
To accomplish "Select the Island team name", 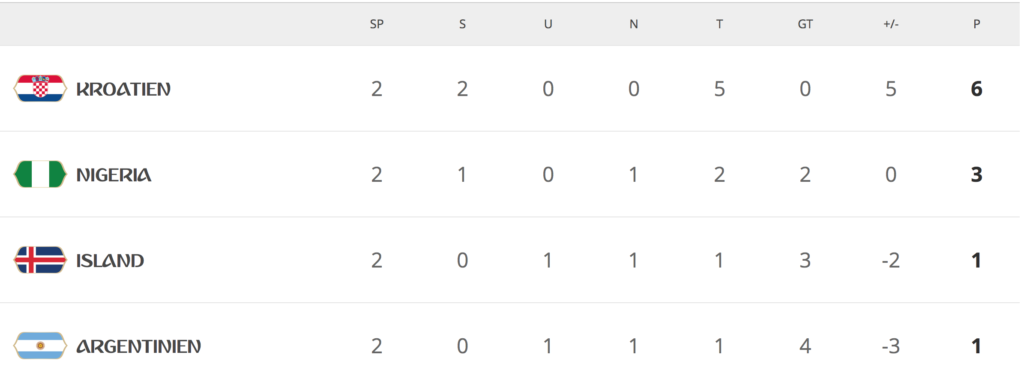I will coord(110,261).
